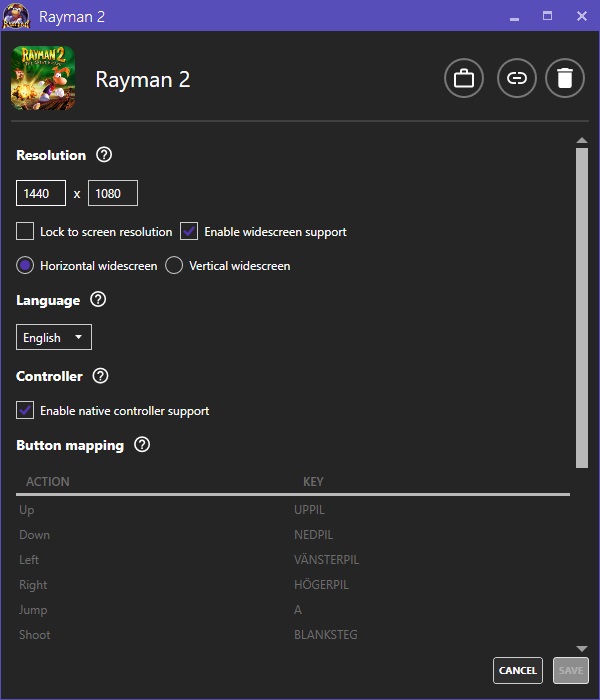This screenshot has height=700, width=600.
Task: Click the trash delete game icon
Action: (565, 78)
